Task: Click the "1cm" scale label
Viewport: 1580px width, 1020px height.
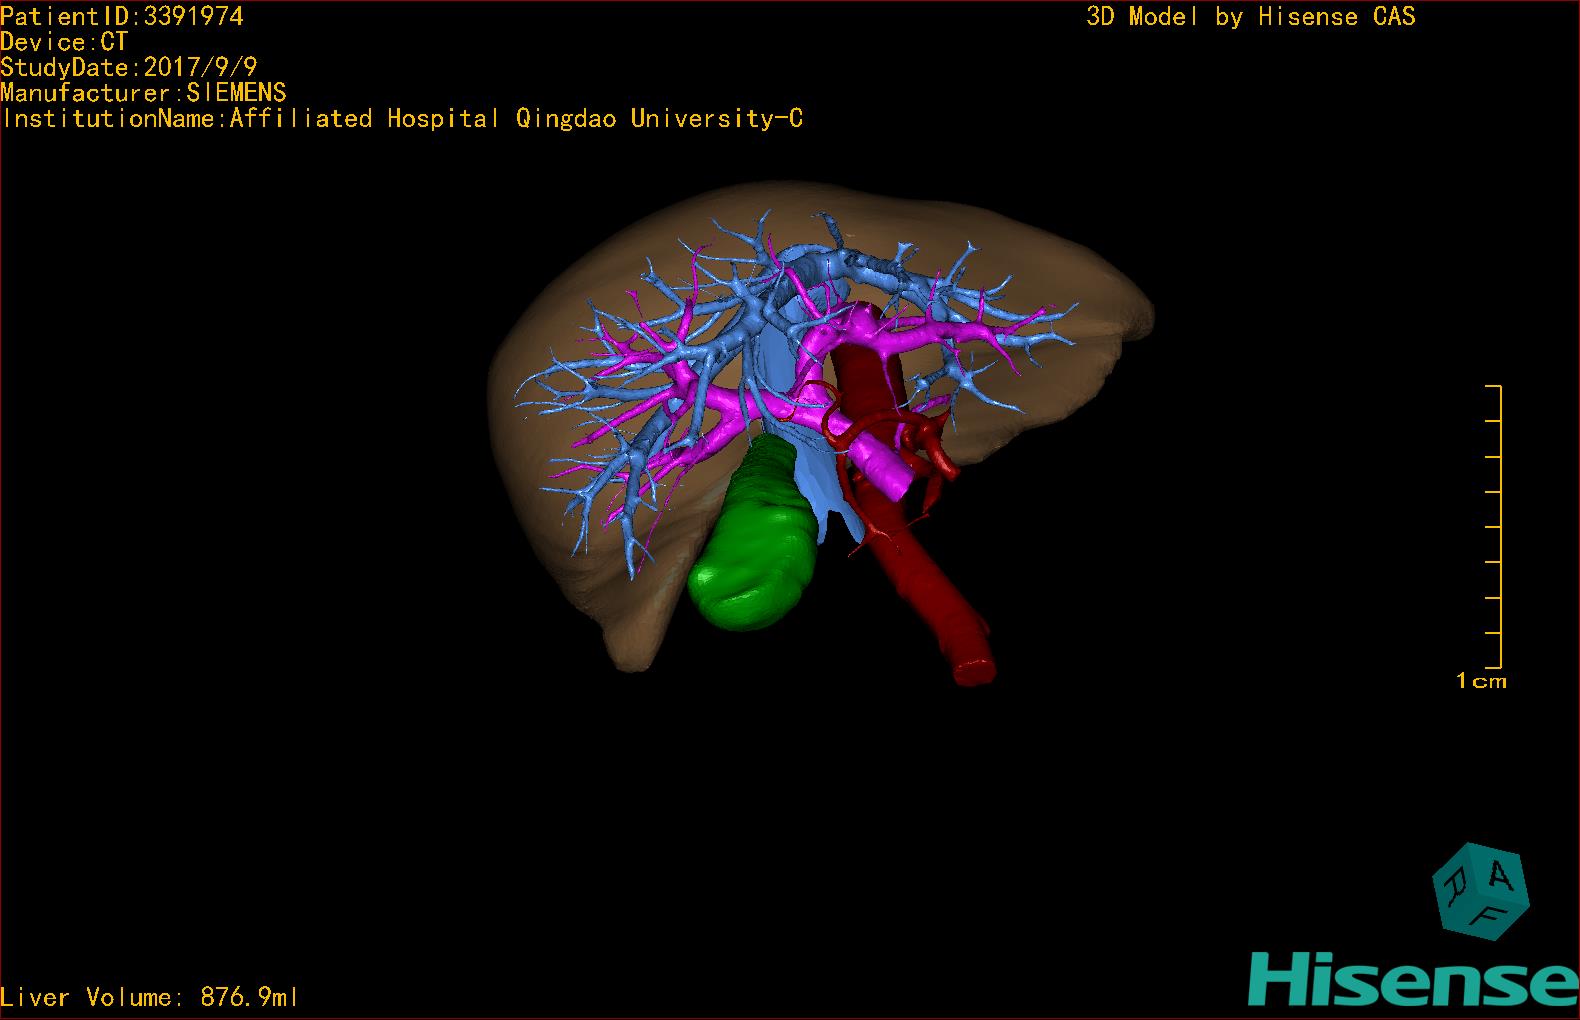Action: click(1481, 681)
